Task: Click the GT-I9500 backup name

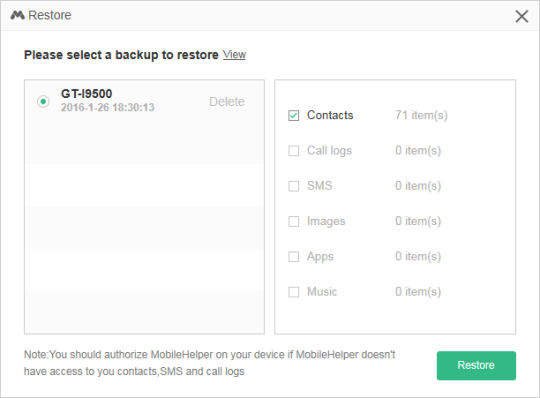Action: (86, 94)
